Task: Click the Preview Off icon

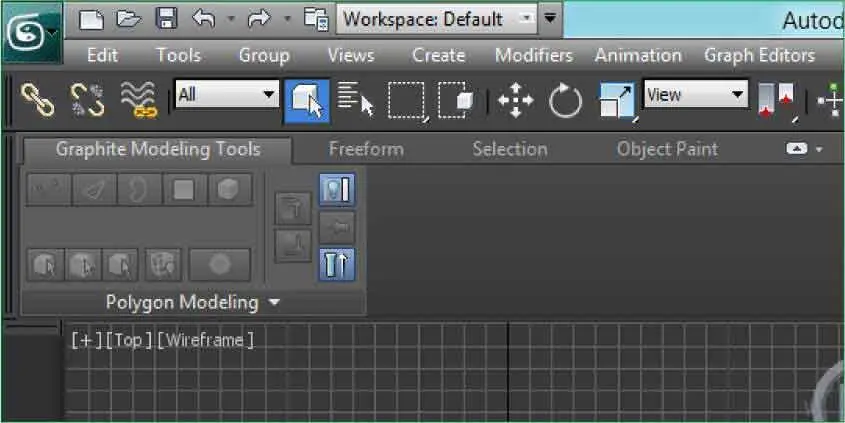Action: click(45, 265)
